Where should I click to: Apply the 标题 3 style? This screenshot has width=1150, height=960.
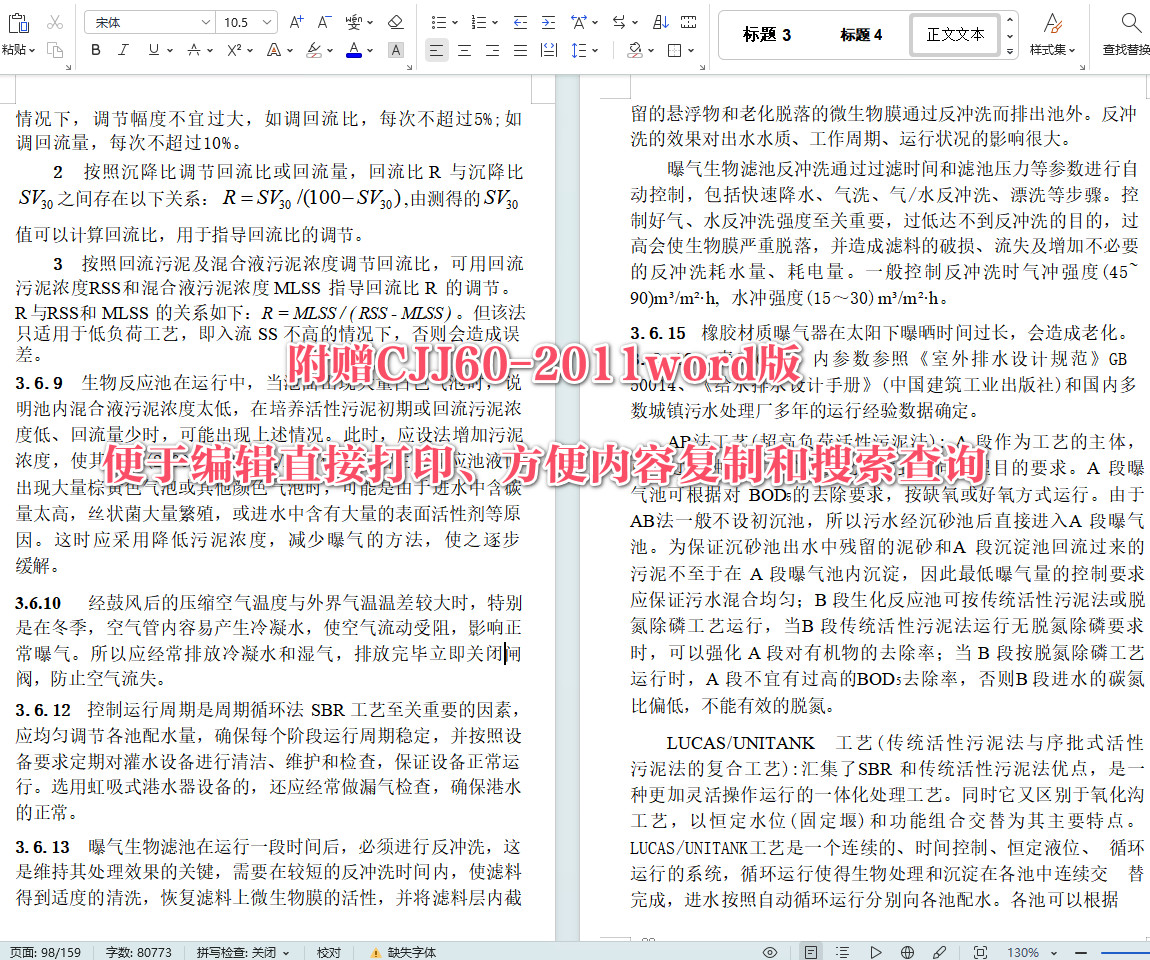tap(765, 34)
